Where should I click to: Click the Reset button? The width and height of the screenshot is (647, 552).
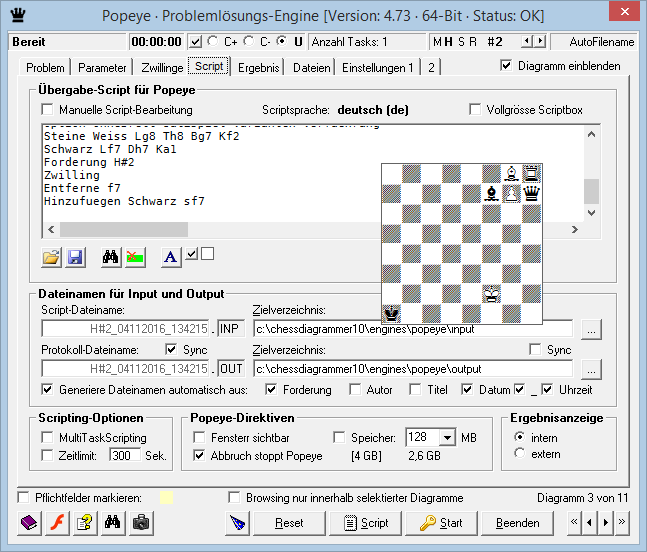pyautogui.click(x=289, y=523)
